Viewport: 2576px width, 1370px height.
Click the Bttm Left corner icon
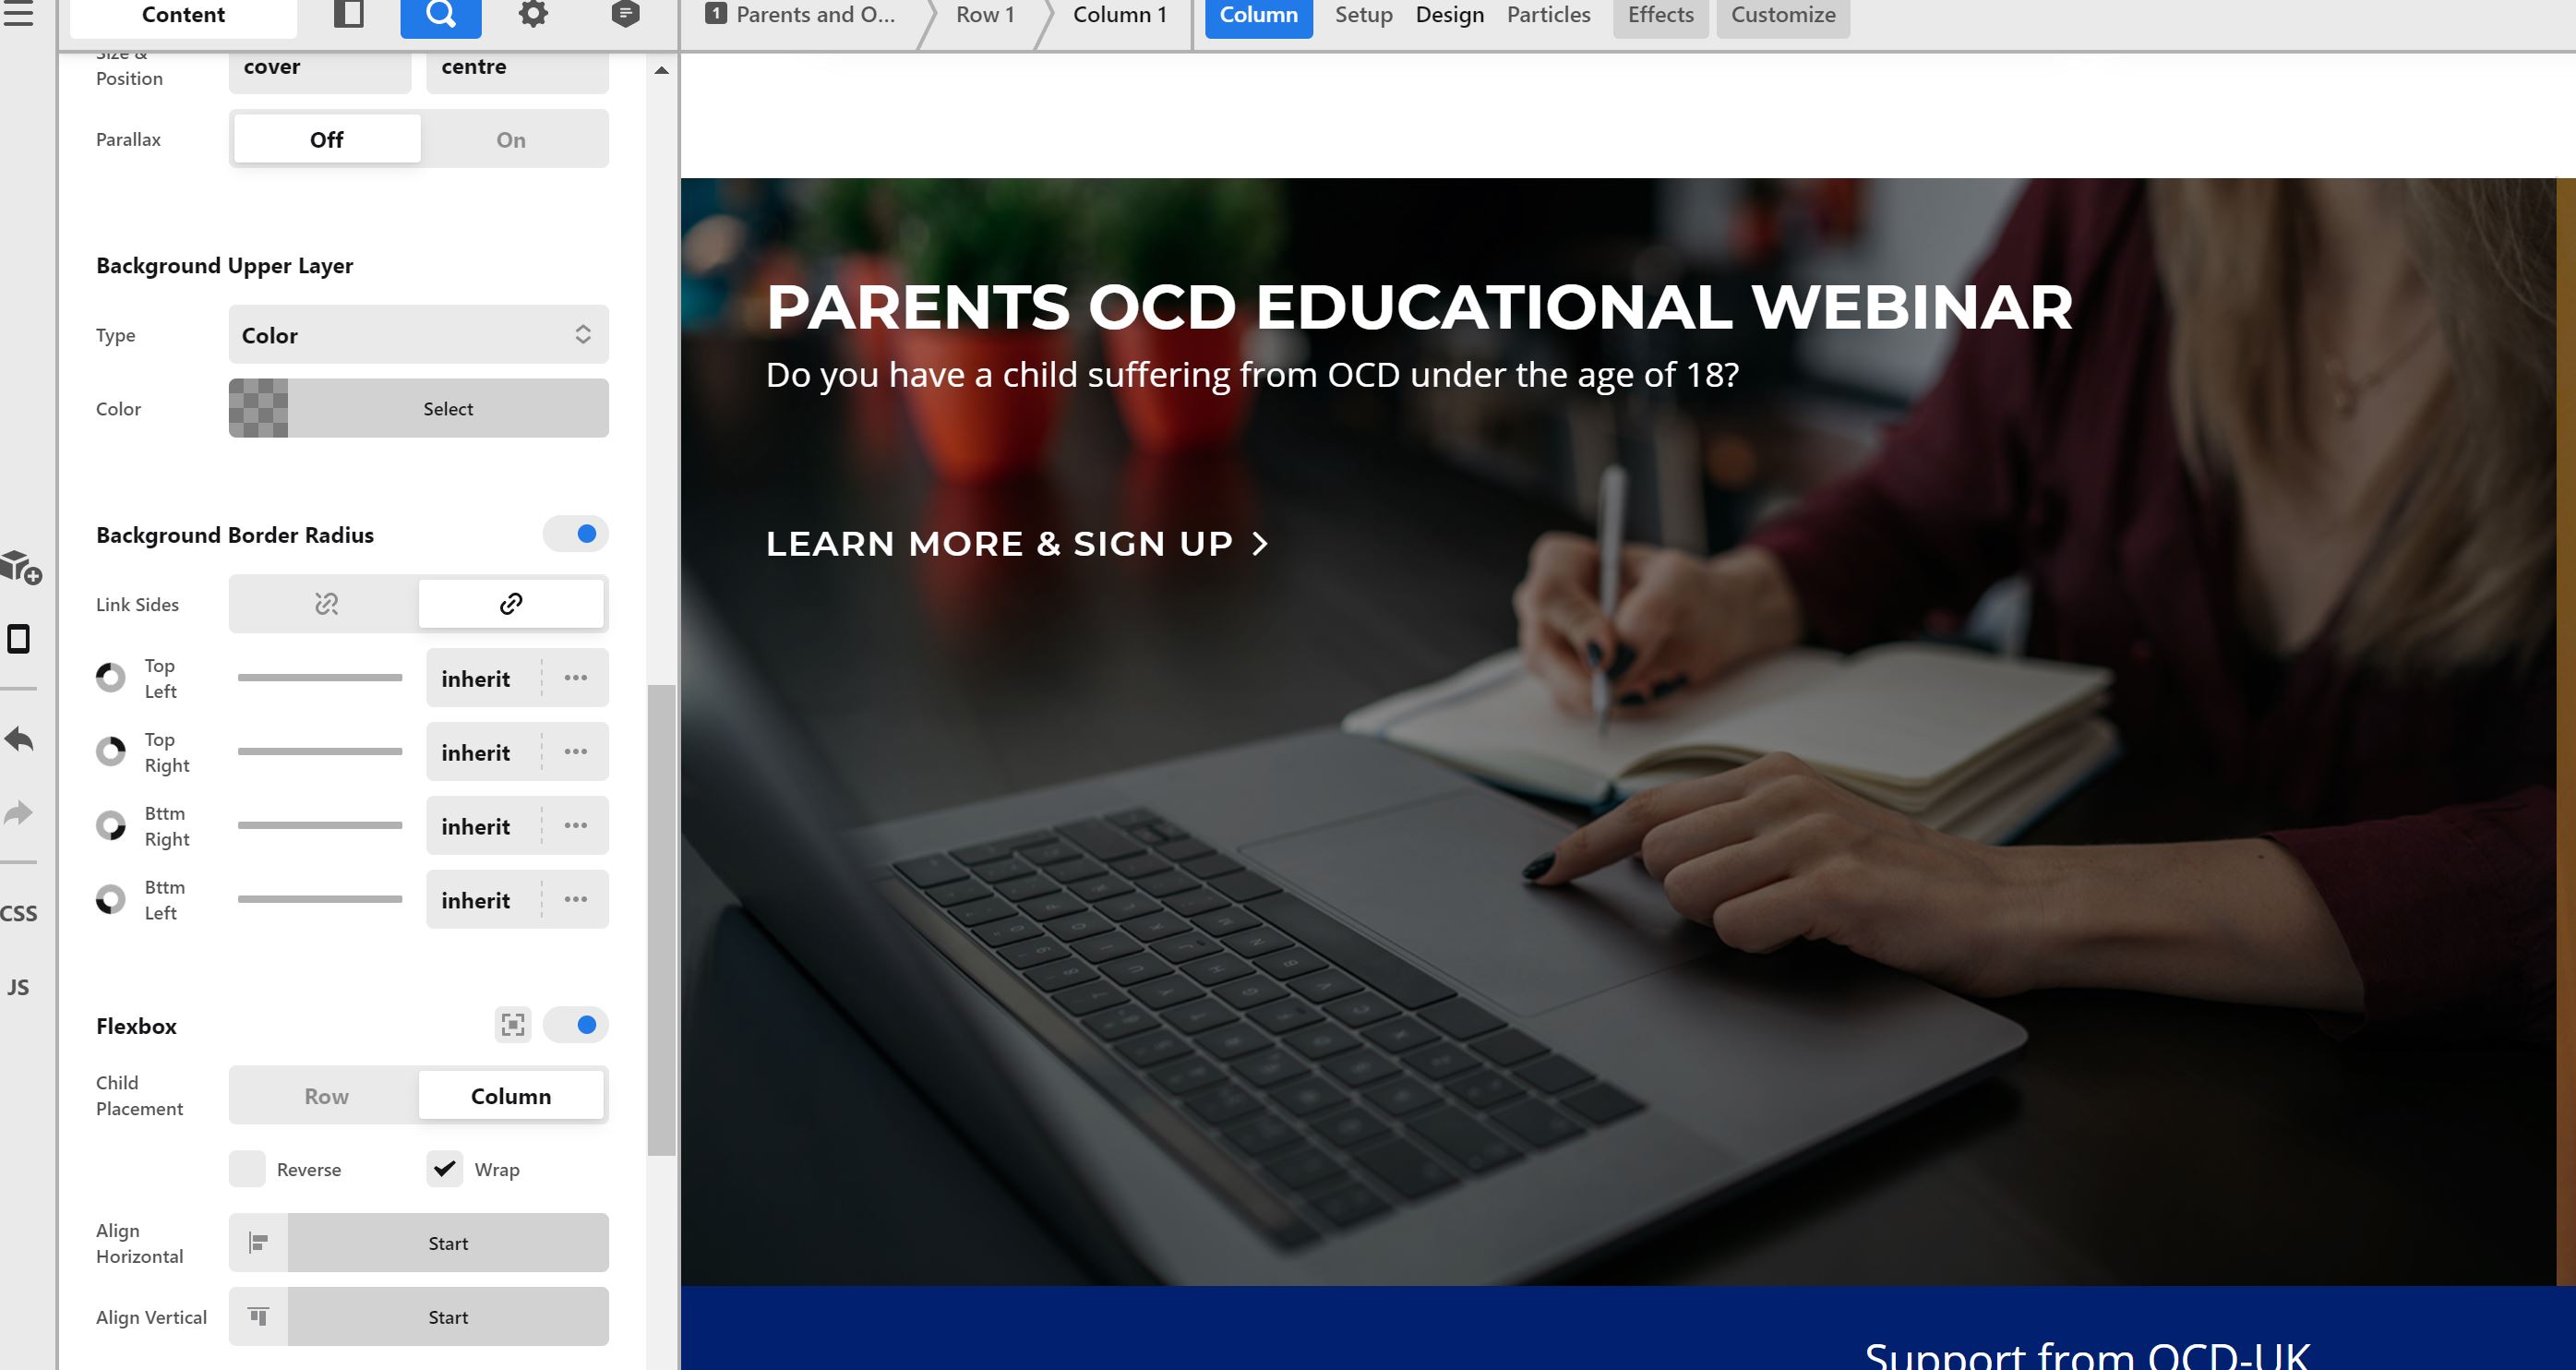(110, 900)
